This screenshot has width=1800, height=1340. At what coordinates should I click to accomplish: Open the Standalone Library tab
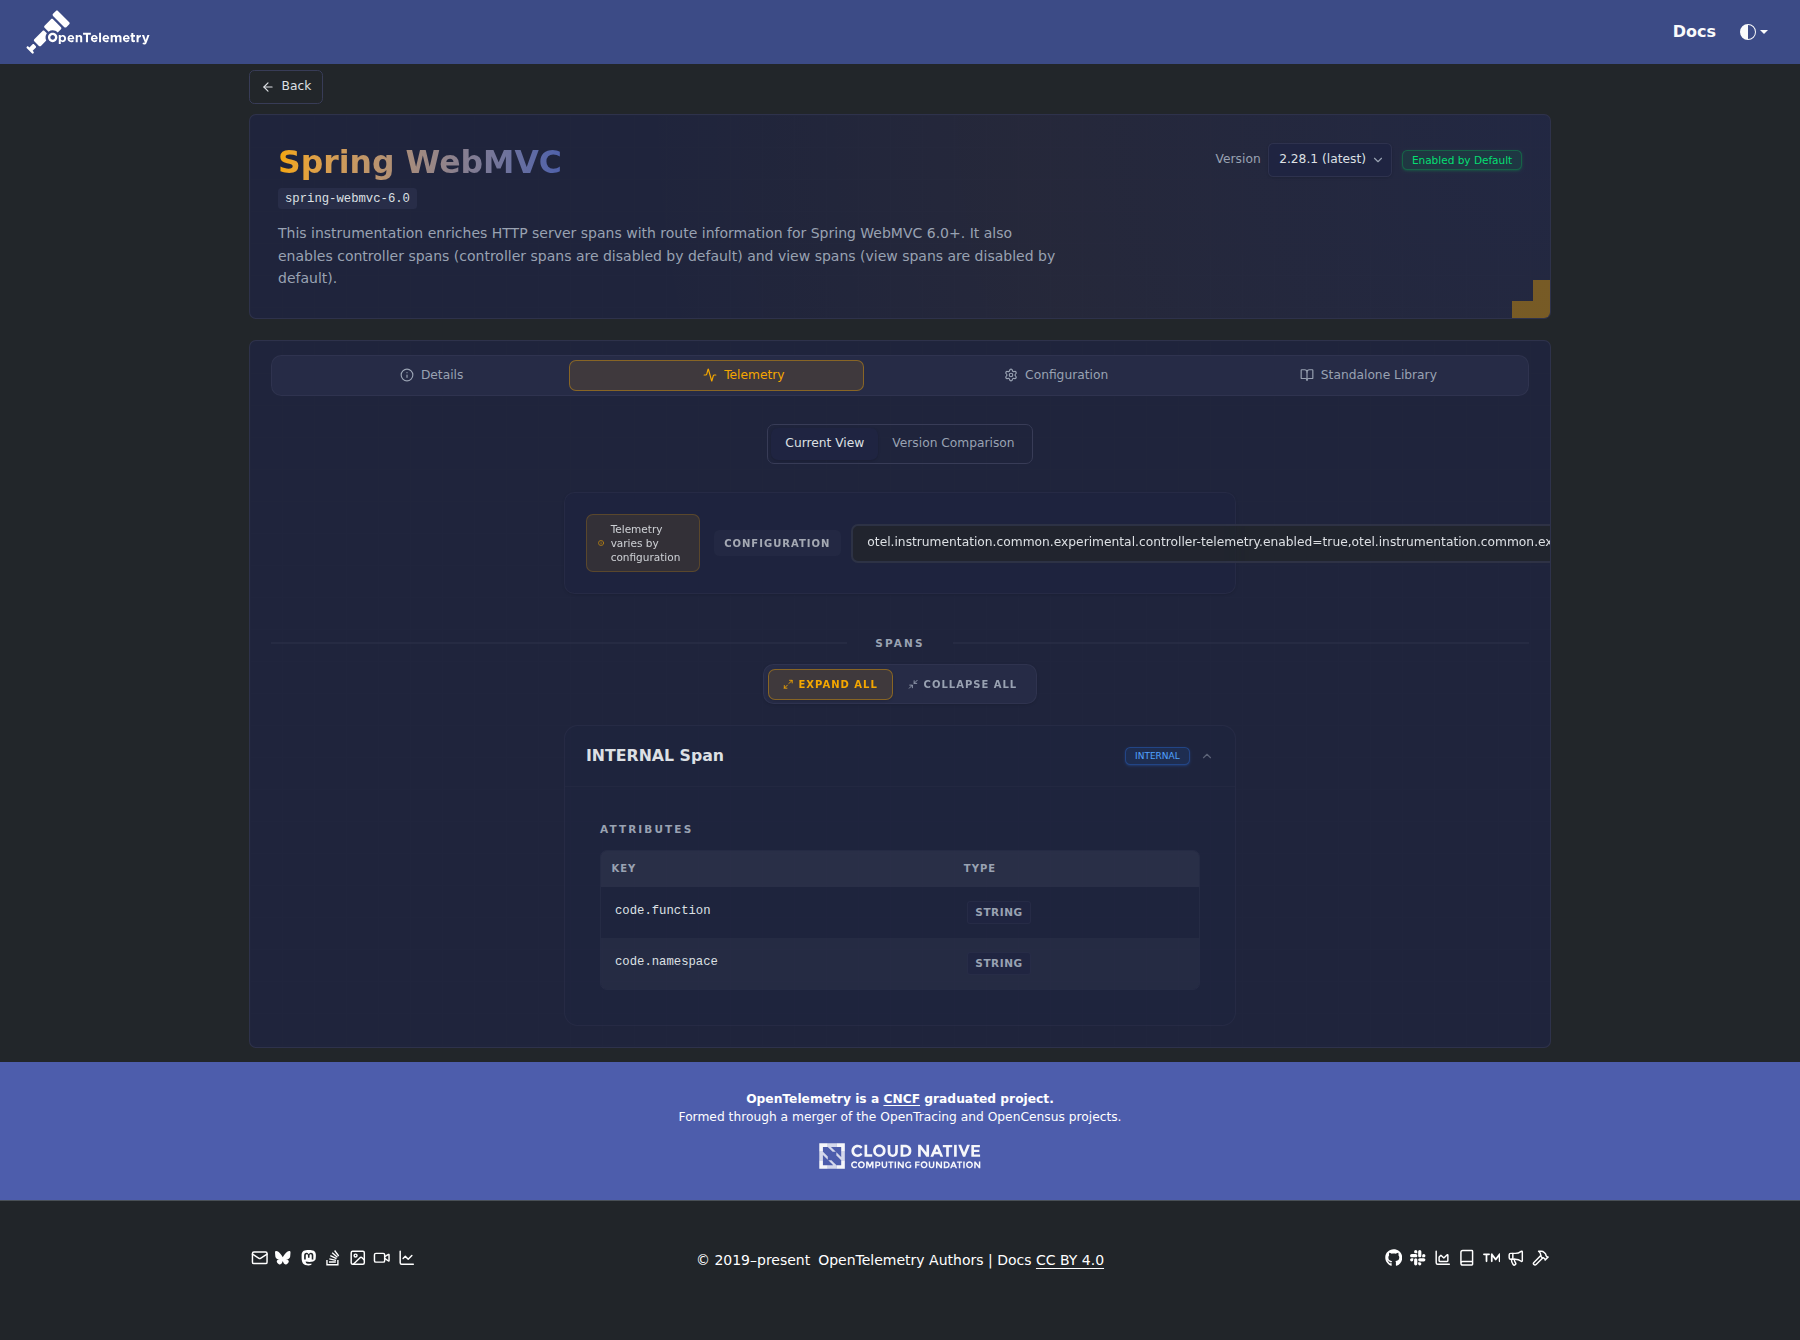click(1368, 375)
